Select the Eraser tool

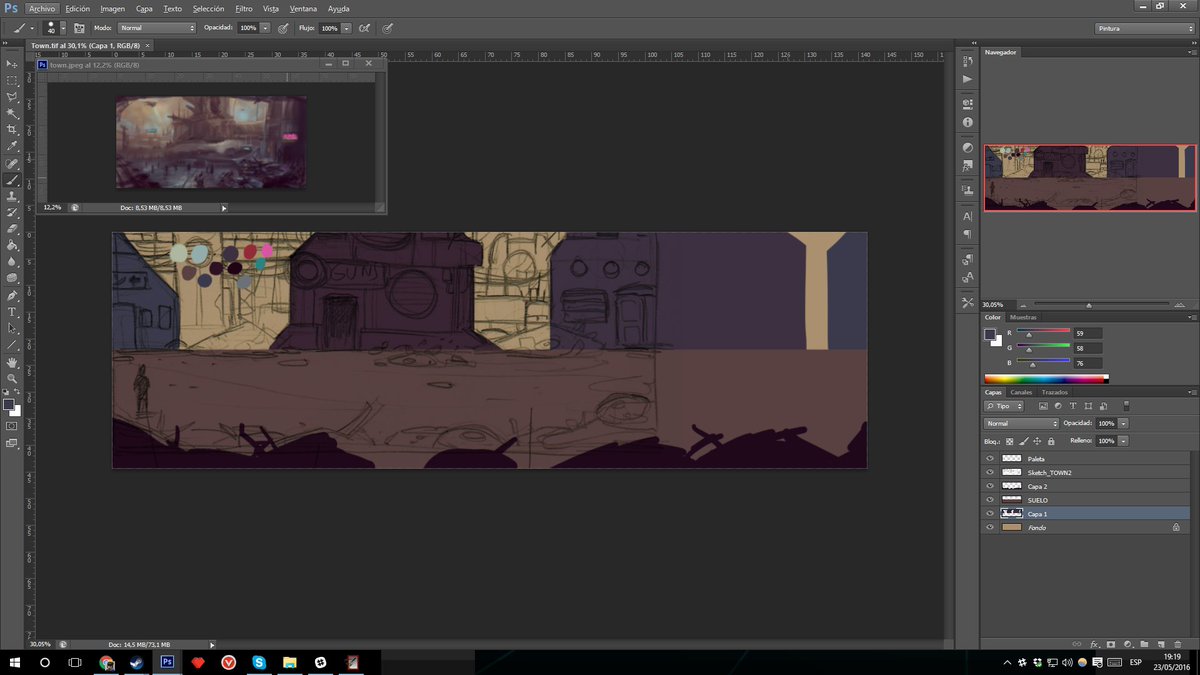coord(12,229)
